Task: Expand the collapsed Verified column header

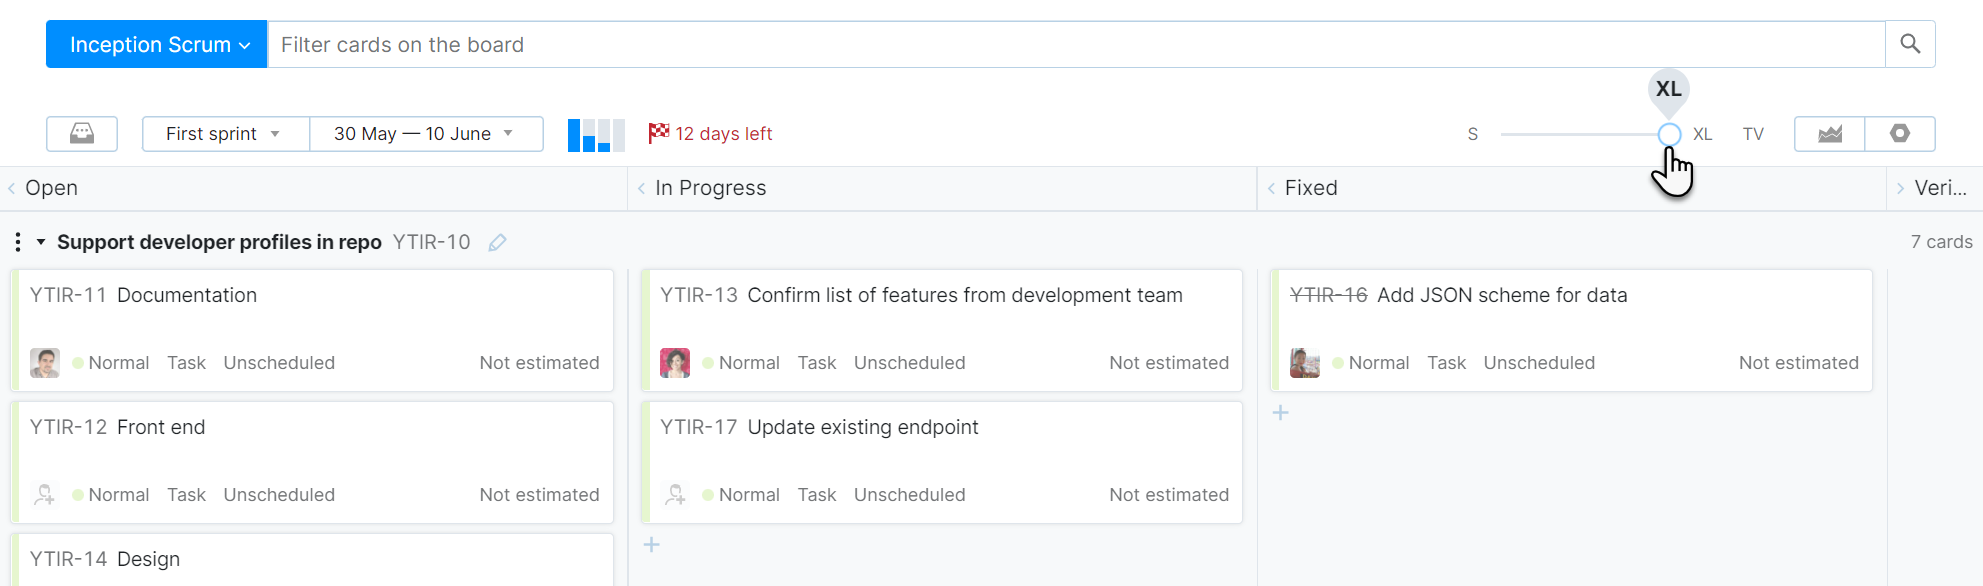Action: [1901, 188]
